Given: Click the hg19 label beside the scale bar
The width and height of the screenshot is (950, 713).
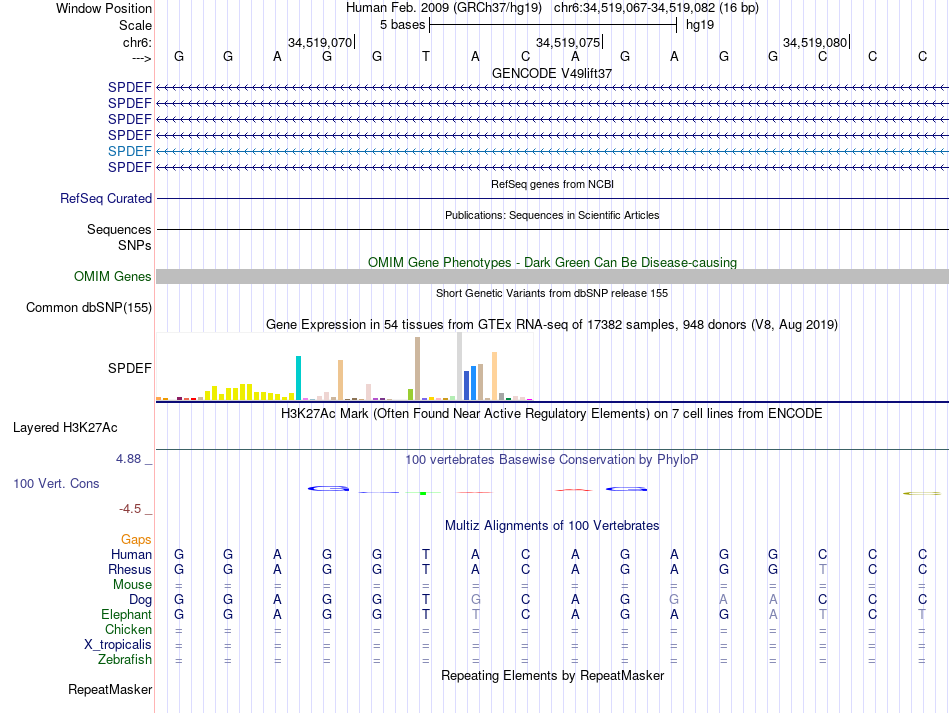Looking at the screenshot, I should [700, 25].
